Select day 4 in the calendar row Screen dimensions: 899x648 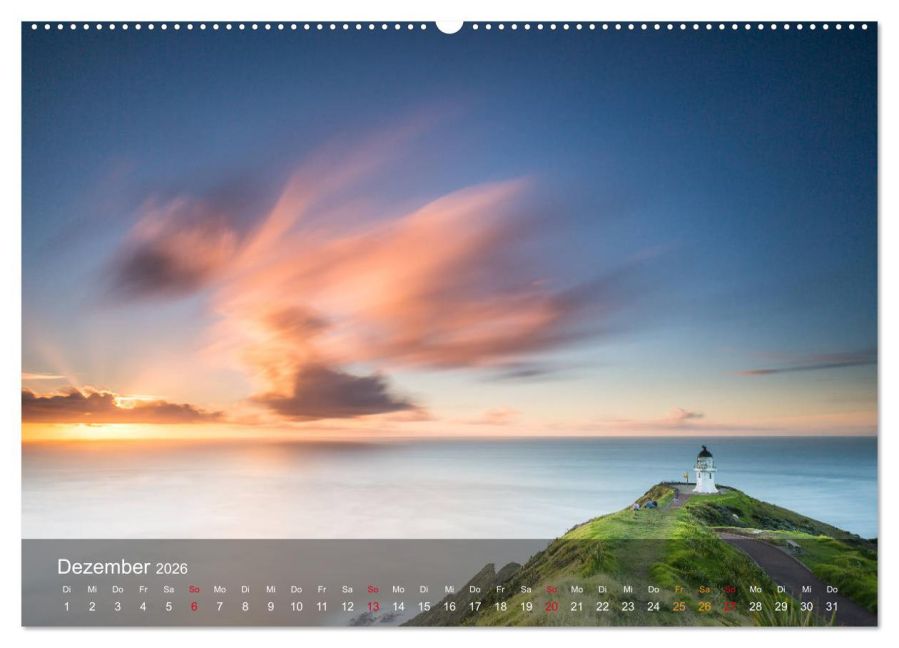coord(143,607)
